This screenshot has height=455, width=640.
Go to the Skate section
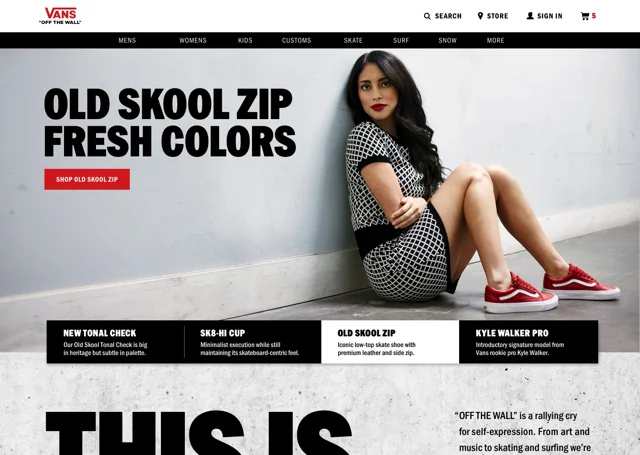click(x=353, y=40)
